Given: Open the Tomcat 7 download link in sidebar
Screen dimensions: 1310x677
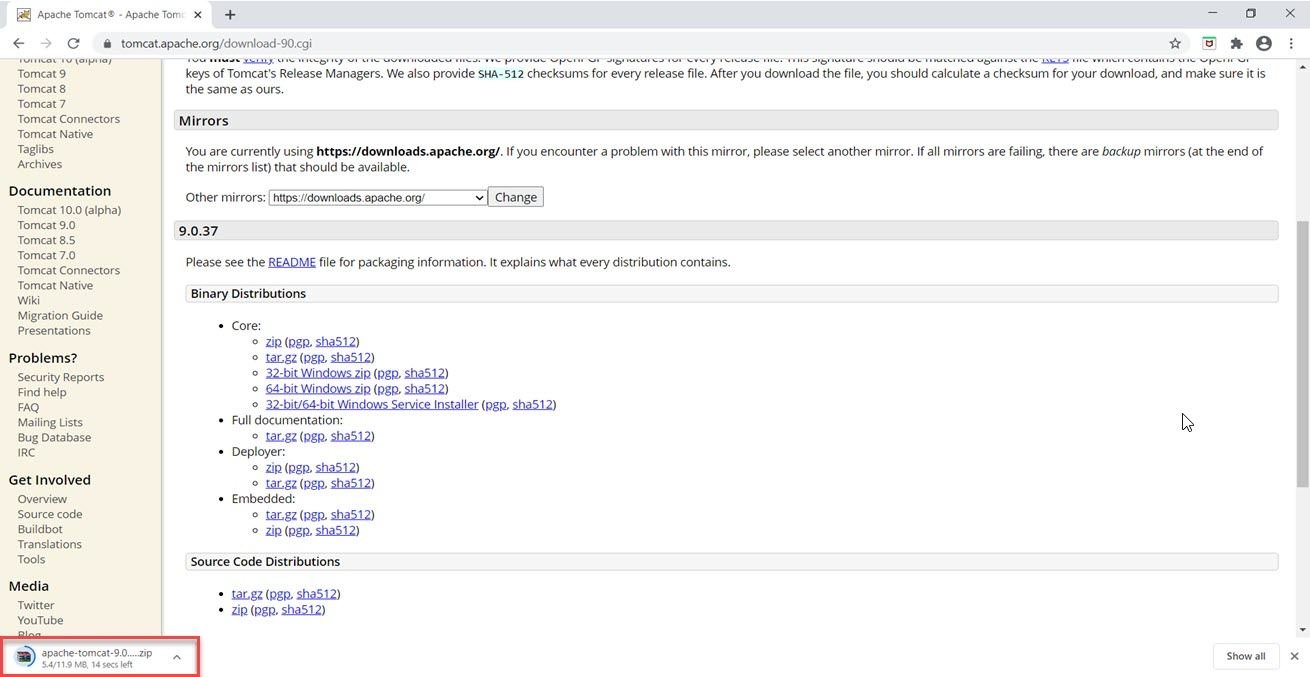Looking at the screenshot, I should (42, 104).
